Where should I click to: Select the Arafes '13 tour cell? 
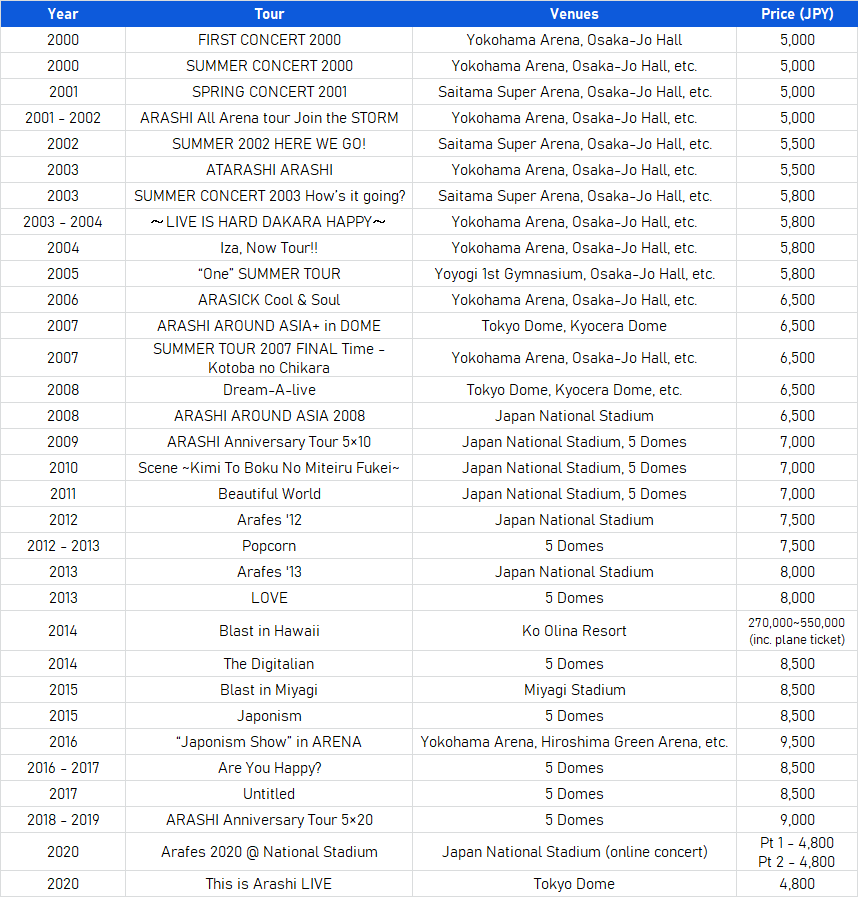[x=269, y=572]
